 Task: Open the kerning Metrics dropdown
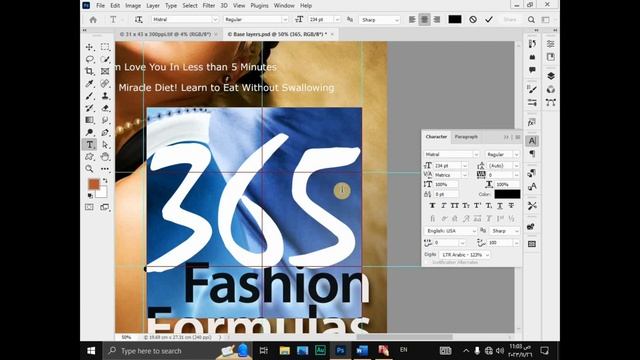click(465, 175)
